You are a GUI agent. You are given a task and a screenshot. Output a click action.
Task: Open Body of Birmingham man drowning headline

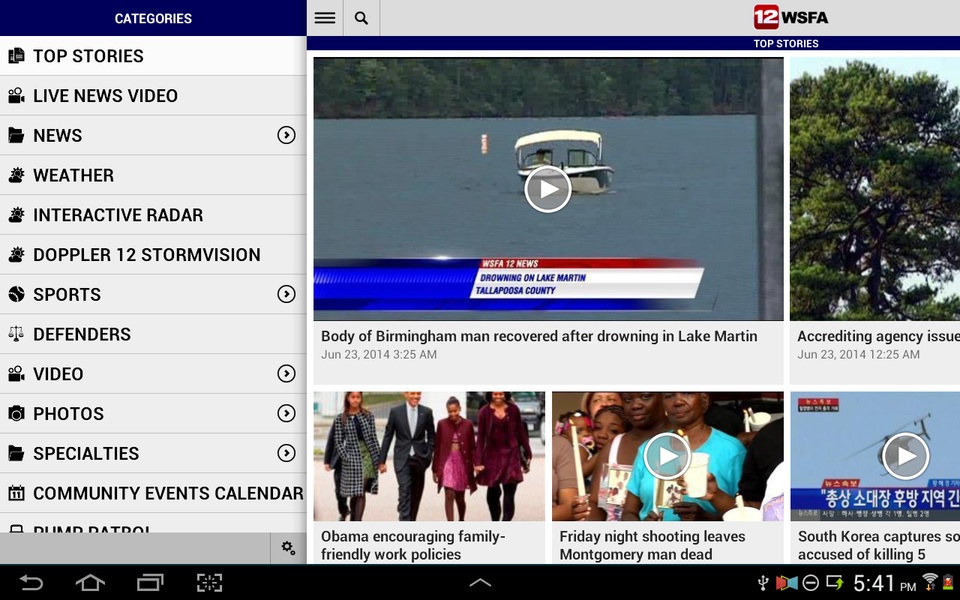pos(539,336)
